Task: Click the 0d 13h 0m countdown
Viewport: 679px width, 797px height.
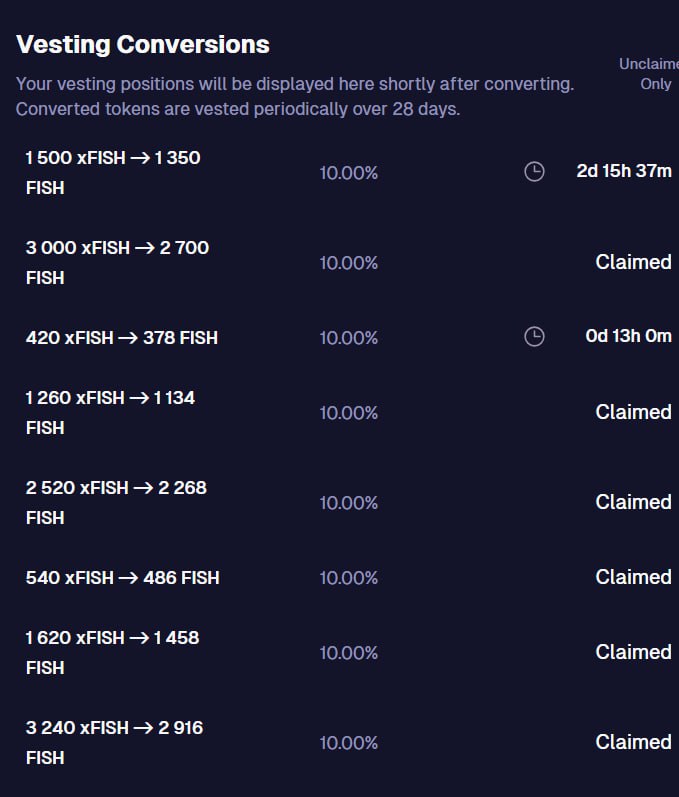Action: click(628, 336)
